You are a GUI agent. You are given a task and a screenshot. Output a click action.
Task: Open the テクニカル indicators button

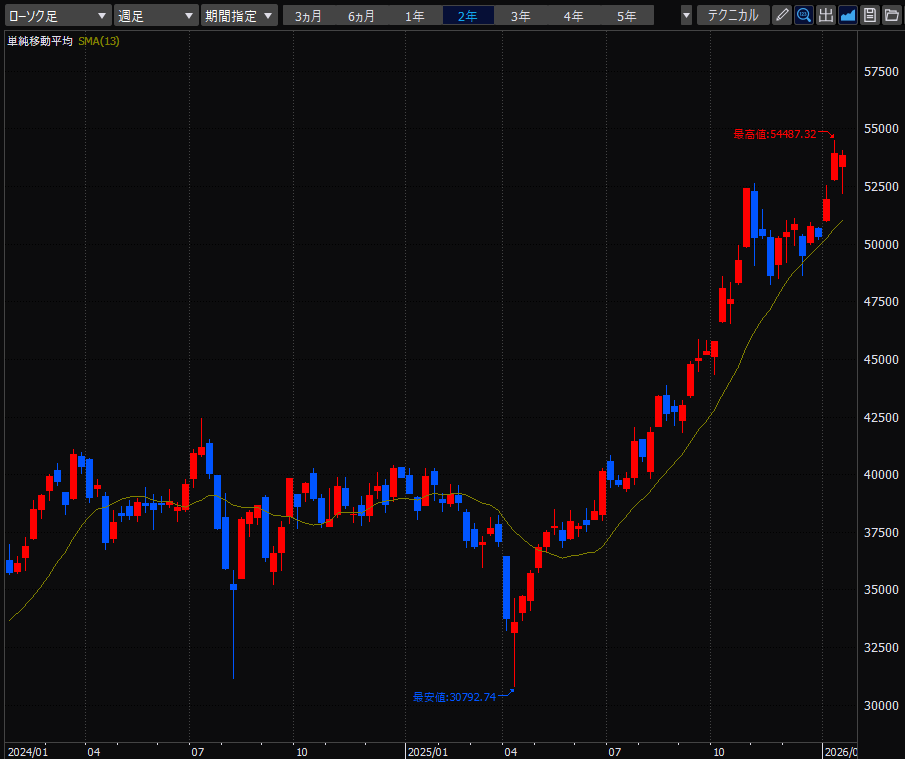point(733,16)
